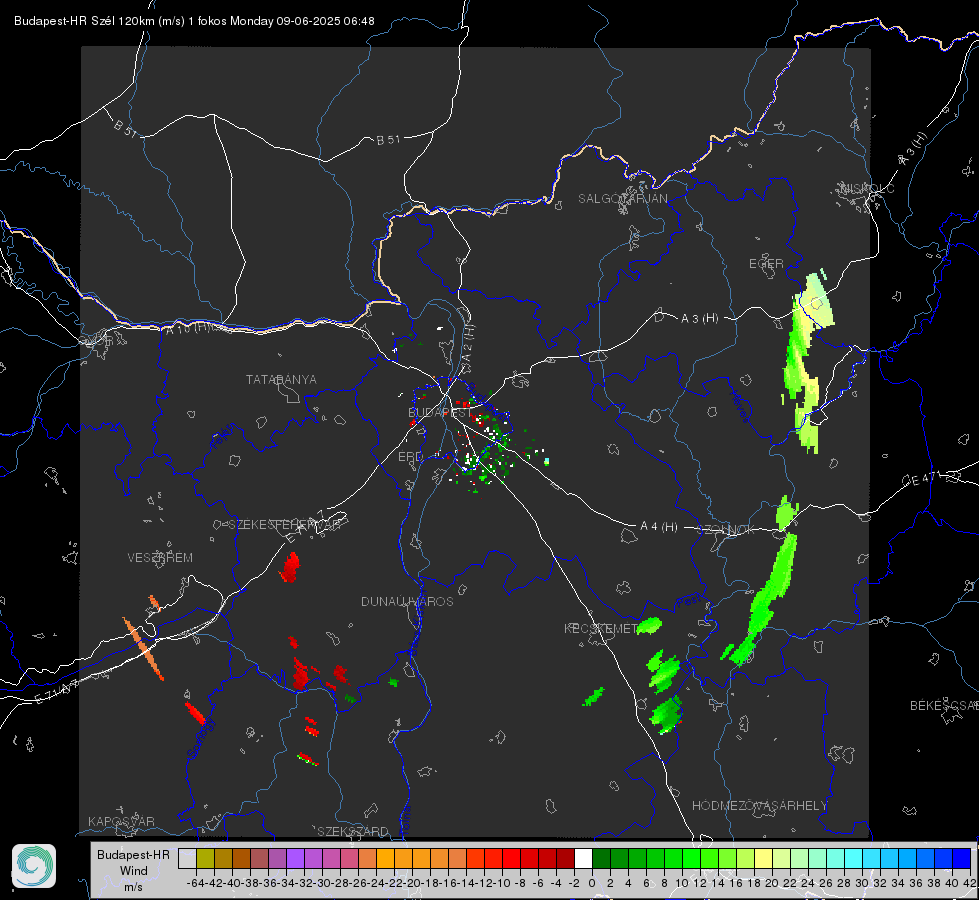Select the light gray swatch at legend's left end

point(187,858)
